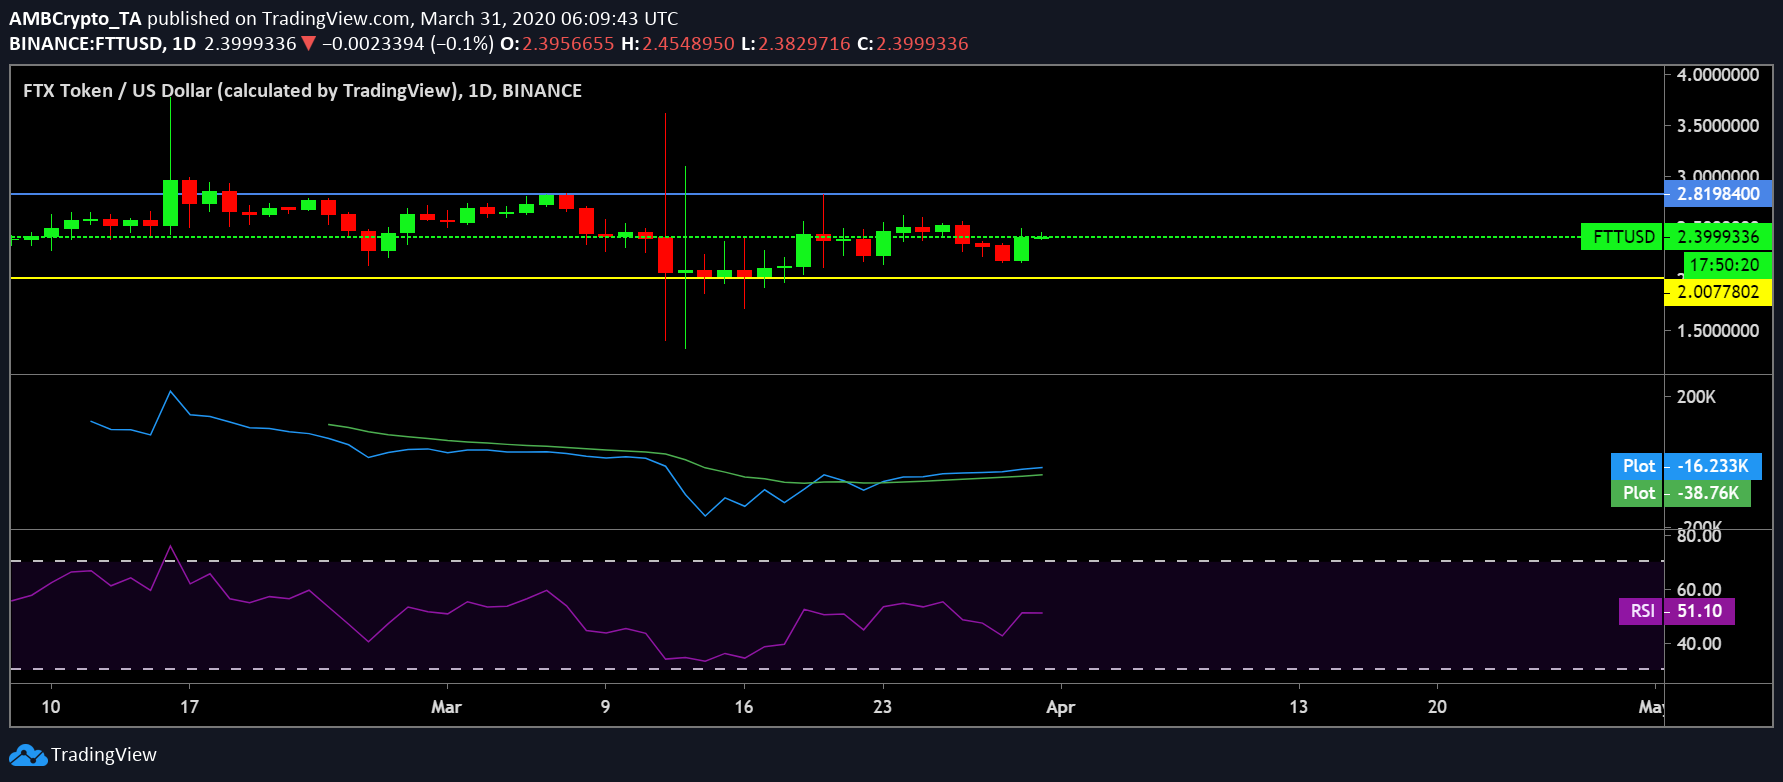
Task: Click the TradingView cloud logo icon
Action: [28, 755]
